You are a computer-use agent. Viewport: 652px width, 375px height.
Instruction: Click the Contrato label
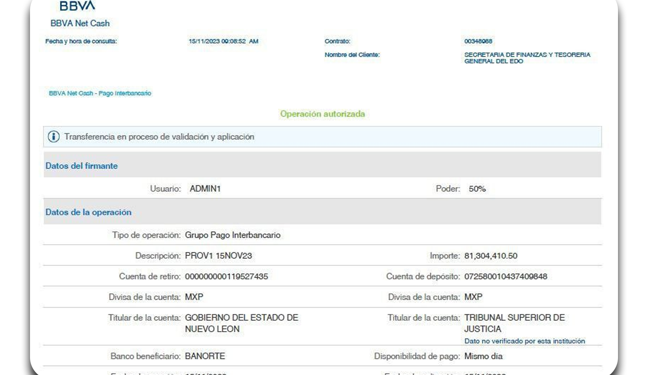[337, 41]
